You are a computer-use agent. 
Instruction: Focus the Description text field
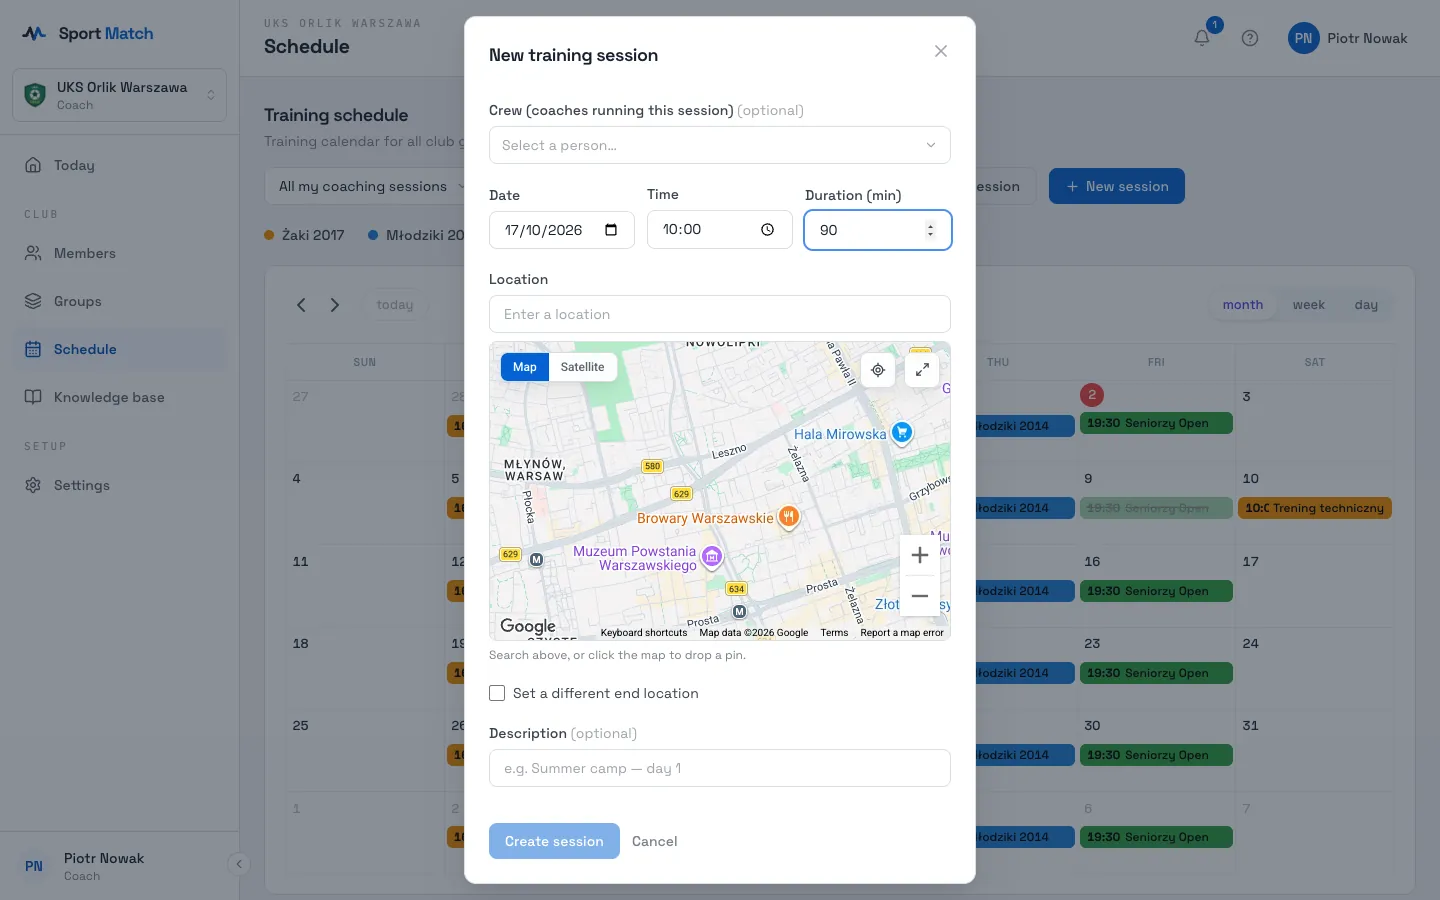click(x=720, y=768)
